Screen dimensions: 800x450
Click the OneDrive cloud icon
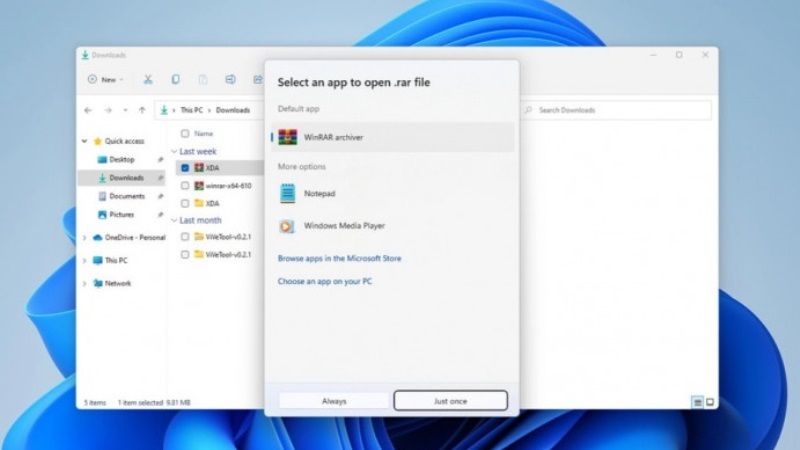click(97, 238)
